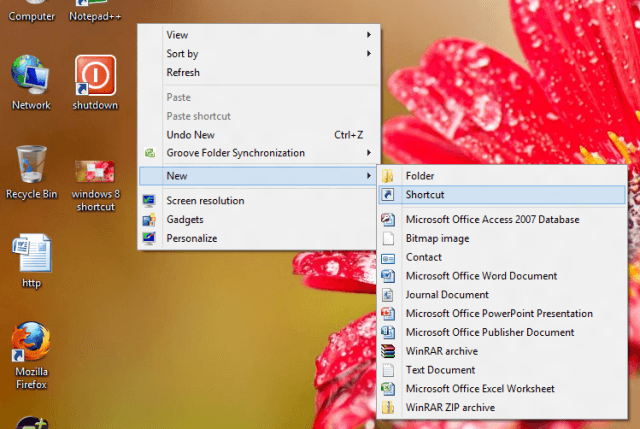Choose Groove Folder Synchronization entry
The image size is (640, 429).
click(259, 153)
